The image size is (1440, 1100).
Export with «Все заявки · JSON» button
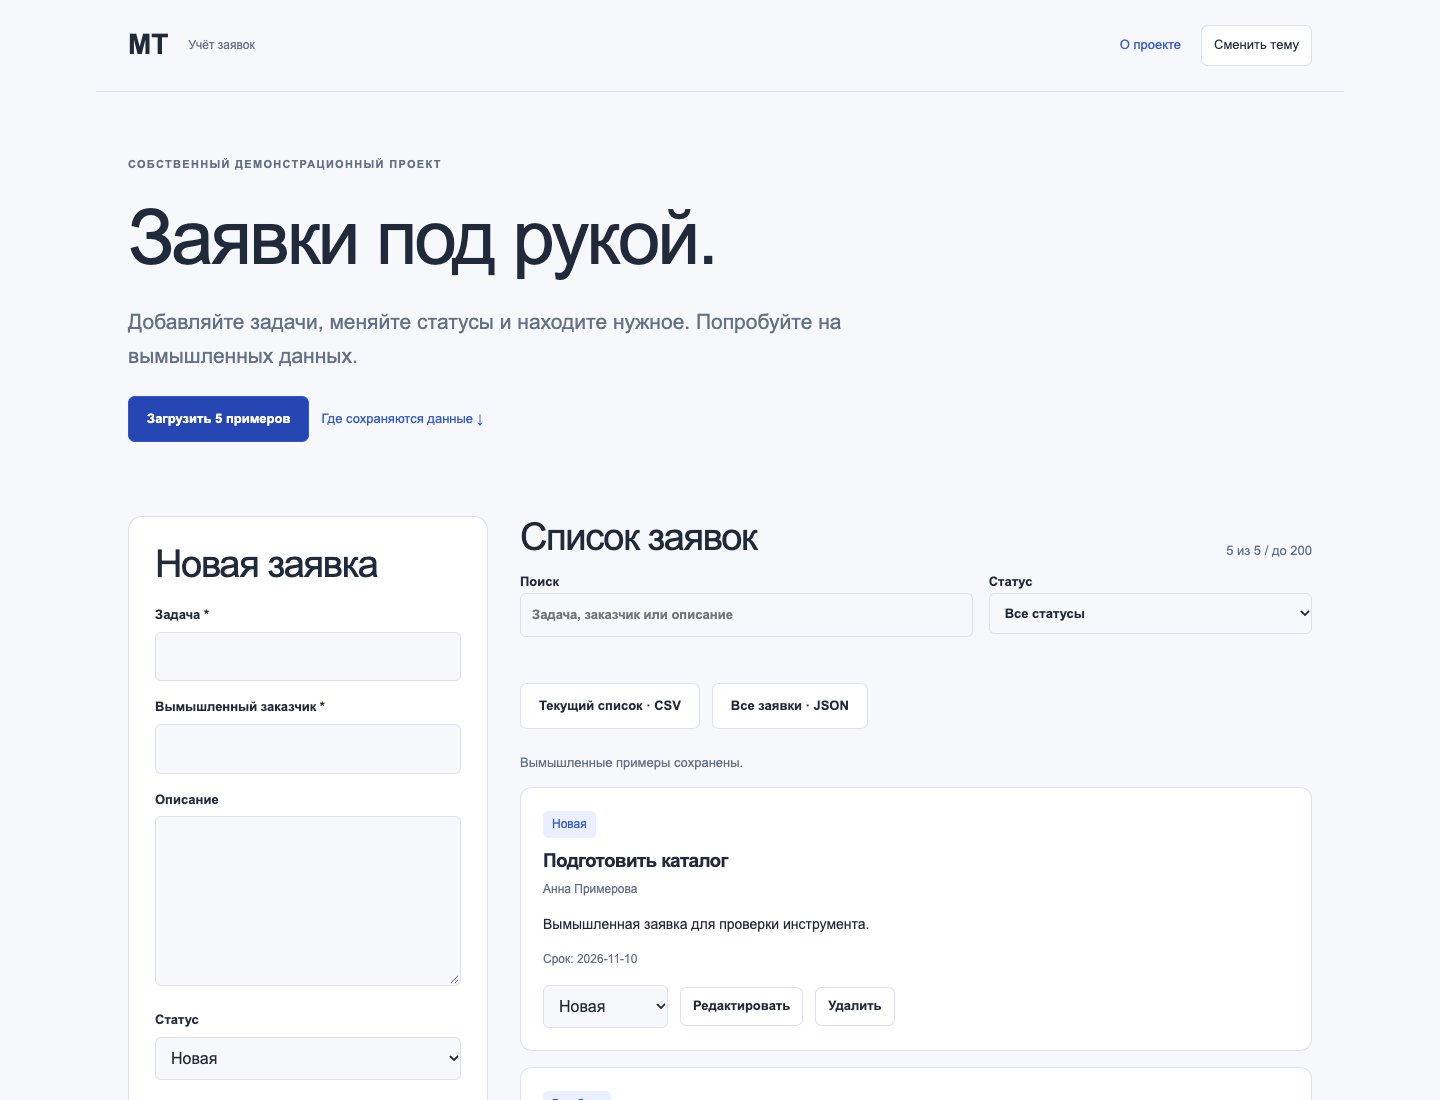tap(790, 706)
